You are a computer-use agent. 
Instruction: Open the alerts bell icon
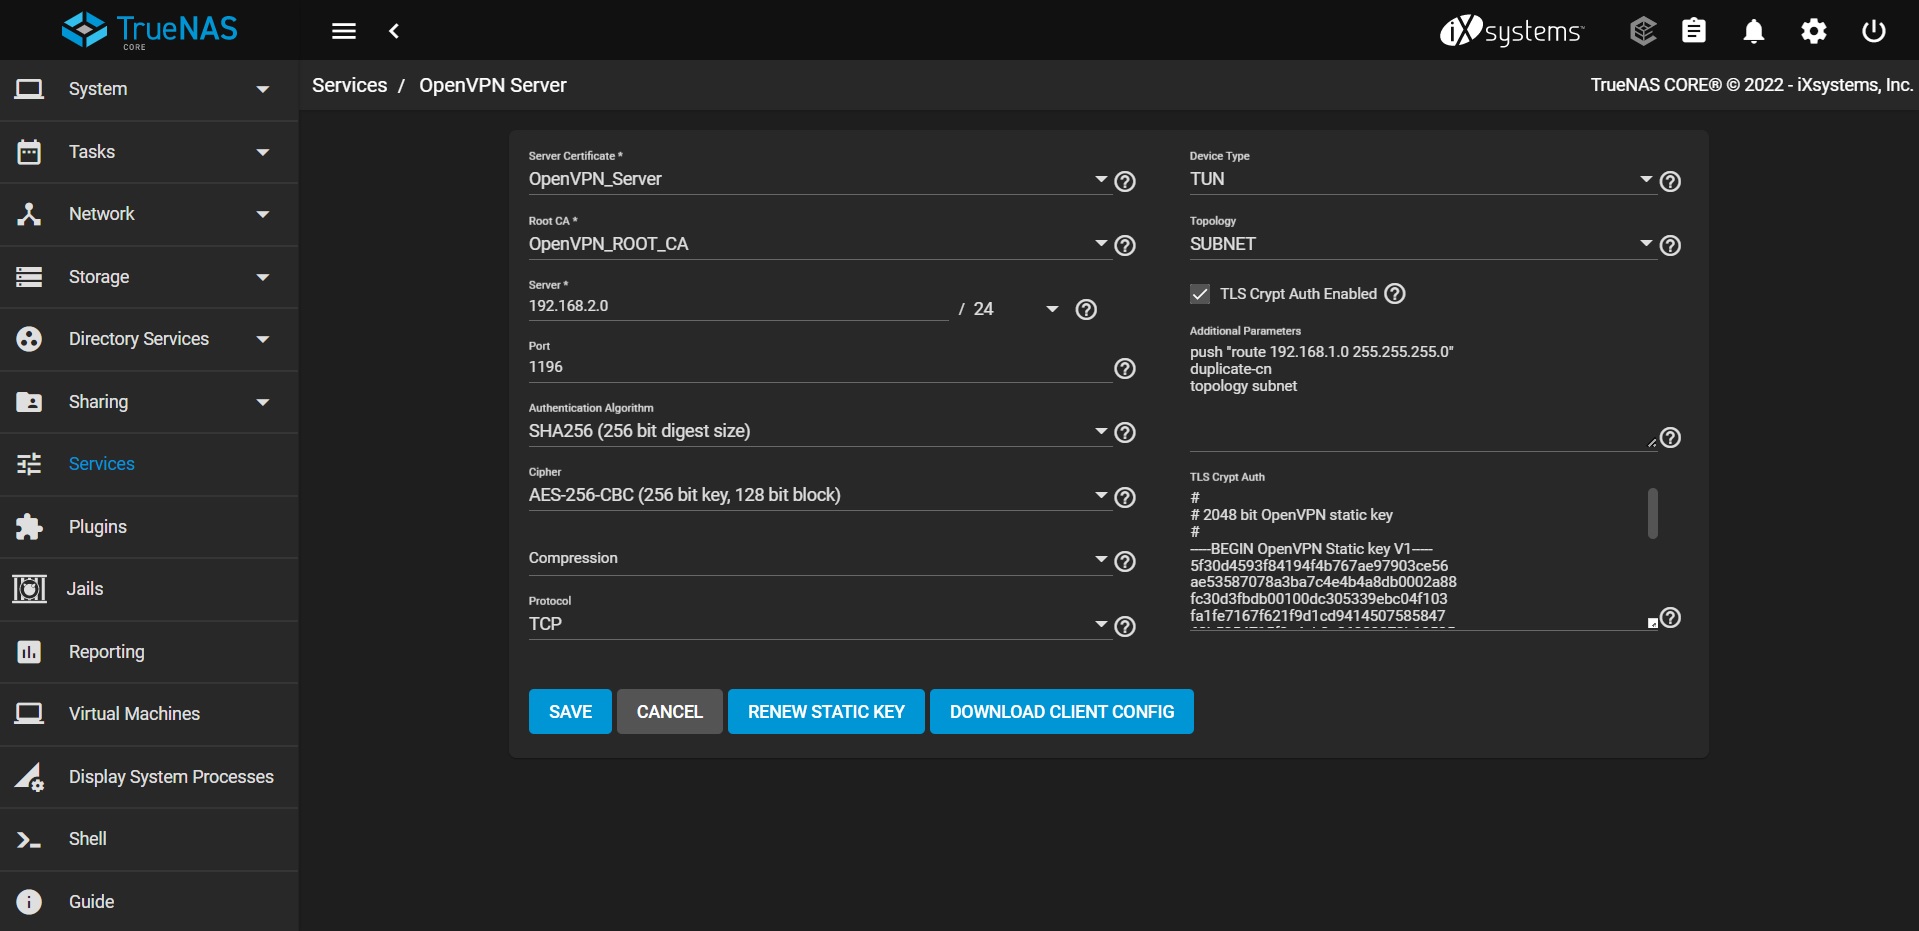1753,32
